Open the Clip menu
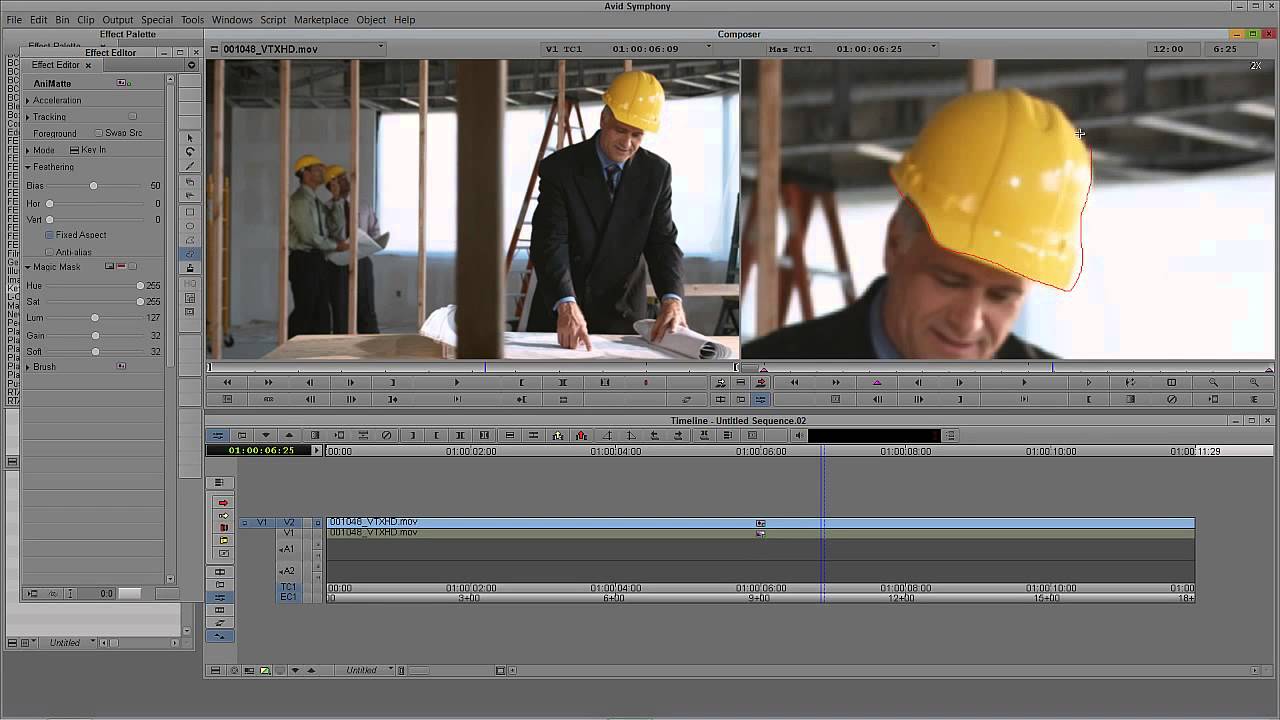This screenshot has height=720, width=1280. coord(86,20)
